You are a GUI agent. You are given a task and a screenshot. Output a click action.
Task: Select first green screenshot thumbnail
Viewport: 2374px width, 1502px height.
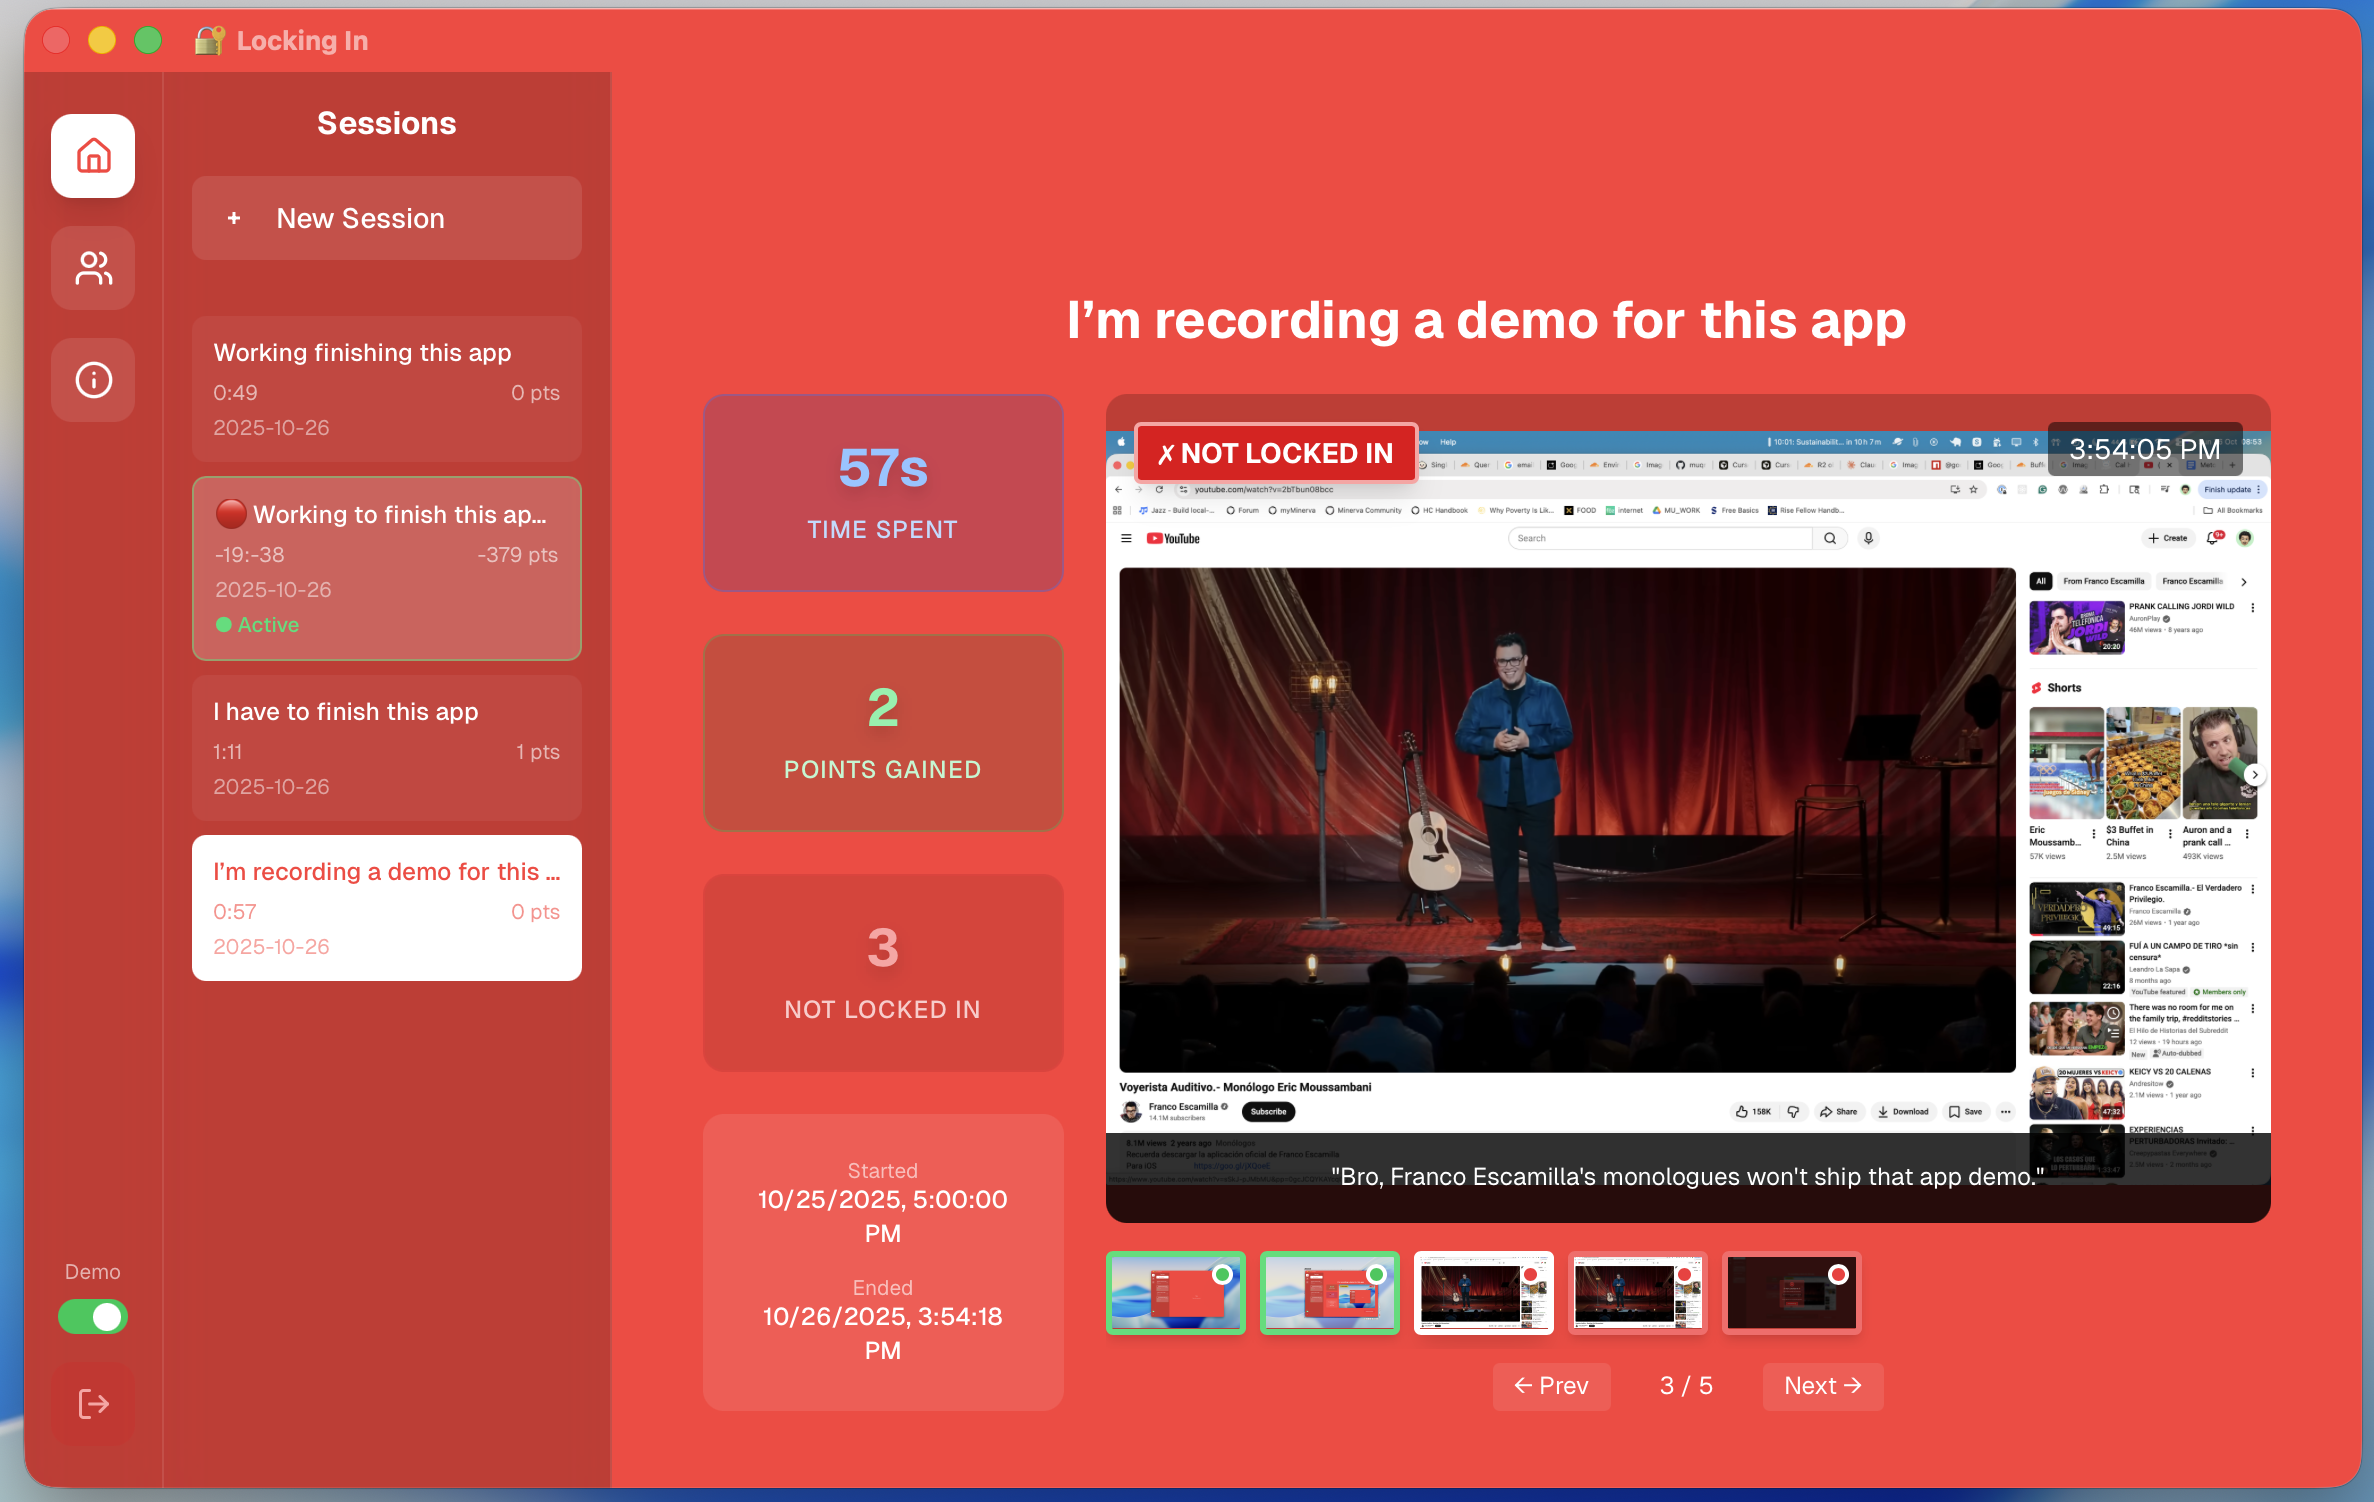click(1175, 1293)
